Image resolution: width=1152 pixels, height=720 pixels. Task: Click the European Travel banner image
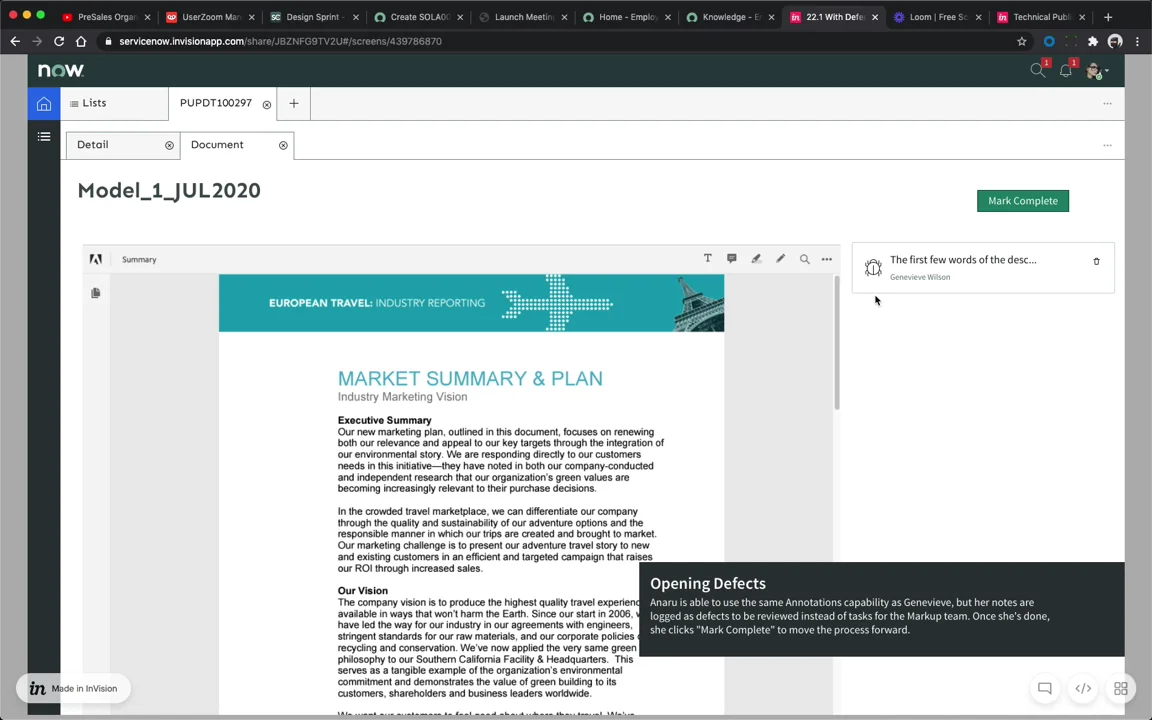coord(471,303)
